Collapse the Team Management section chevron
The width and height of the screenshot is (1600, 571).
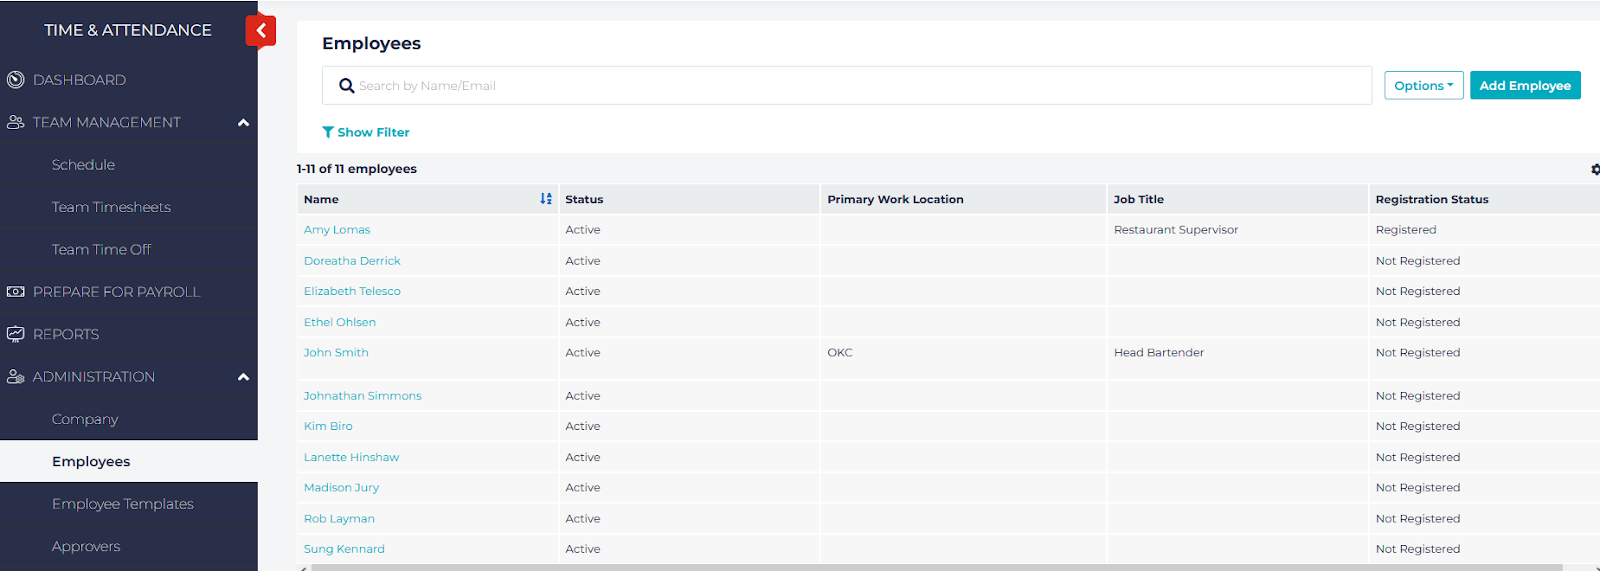click(x=243, y=123)
